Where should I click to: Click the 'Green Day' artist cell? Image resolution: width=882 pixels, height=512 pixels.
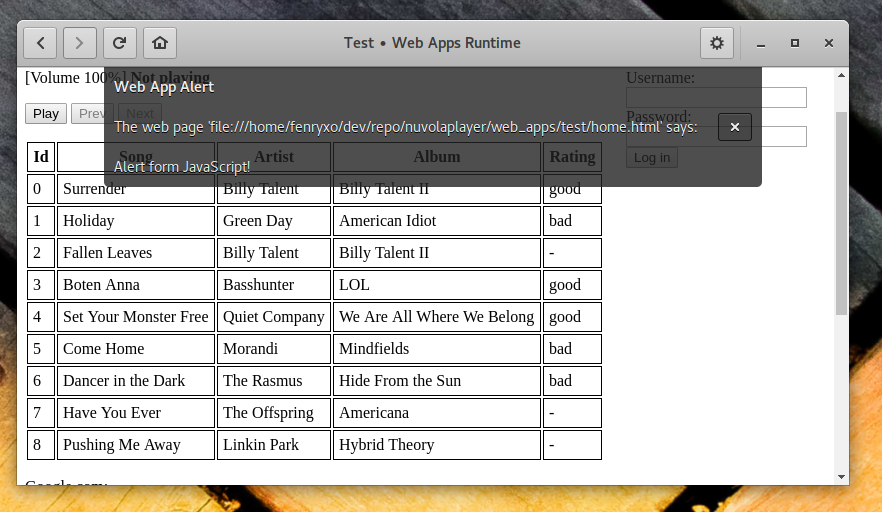(274, 221)
